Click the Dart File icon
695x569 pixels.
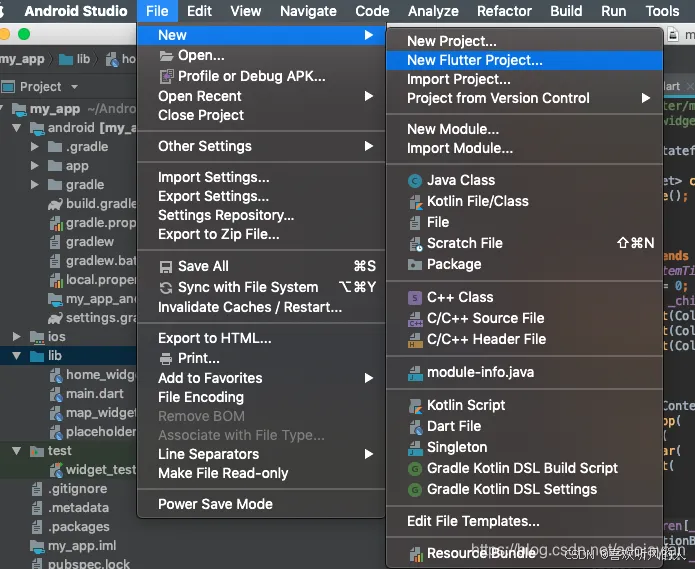pyautogui.click(x=415, y=427)
